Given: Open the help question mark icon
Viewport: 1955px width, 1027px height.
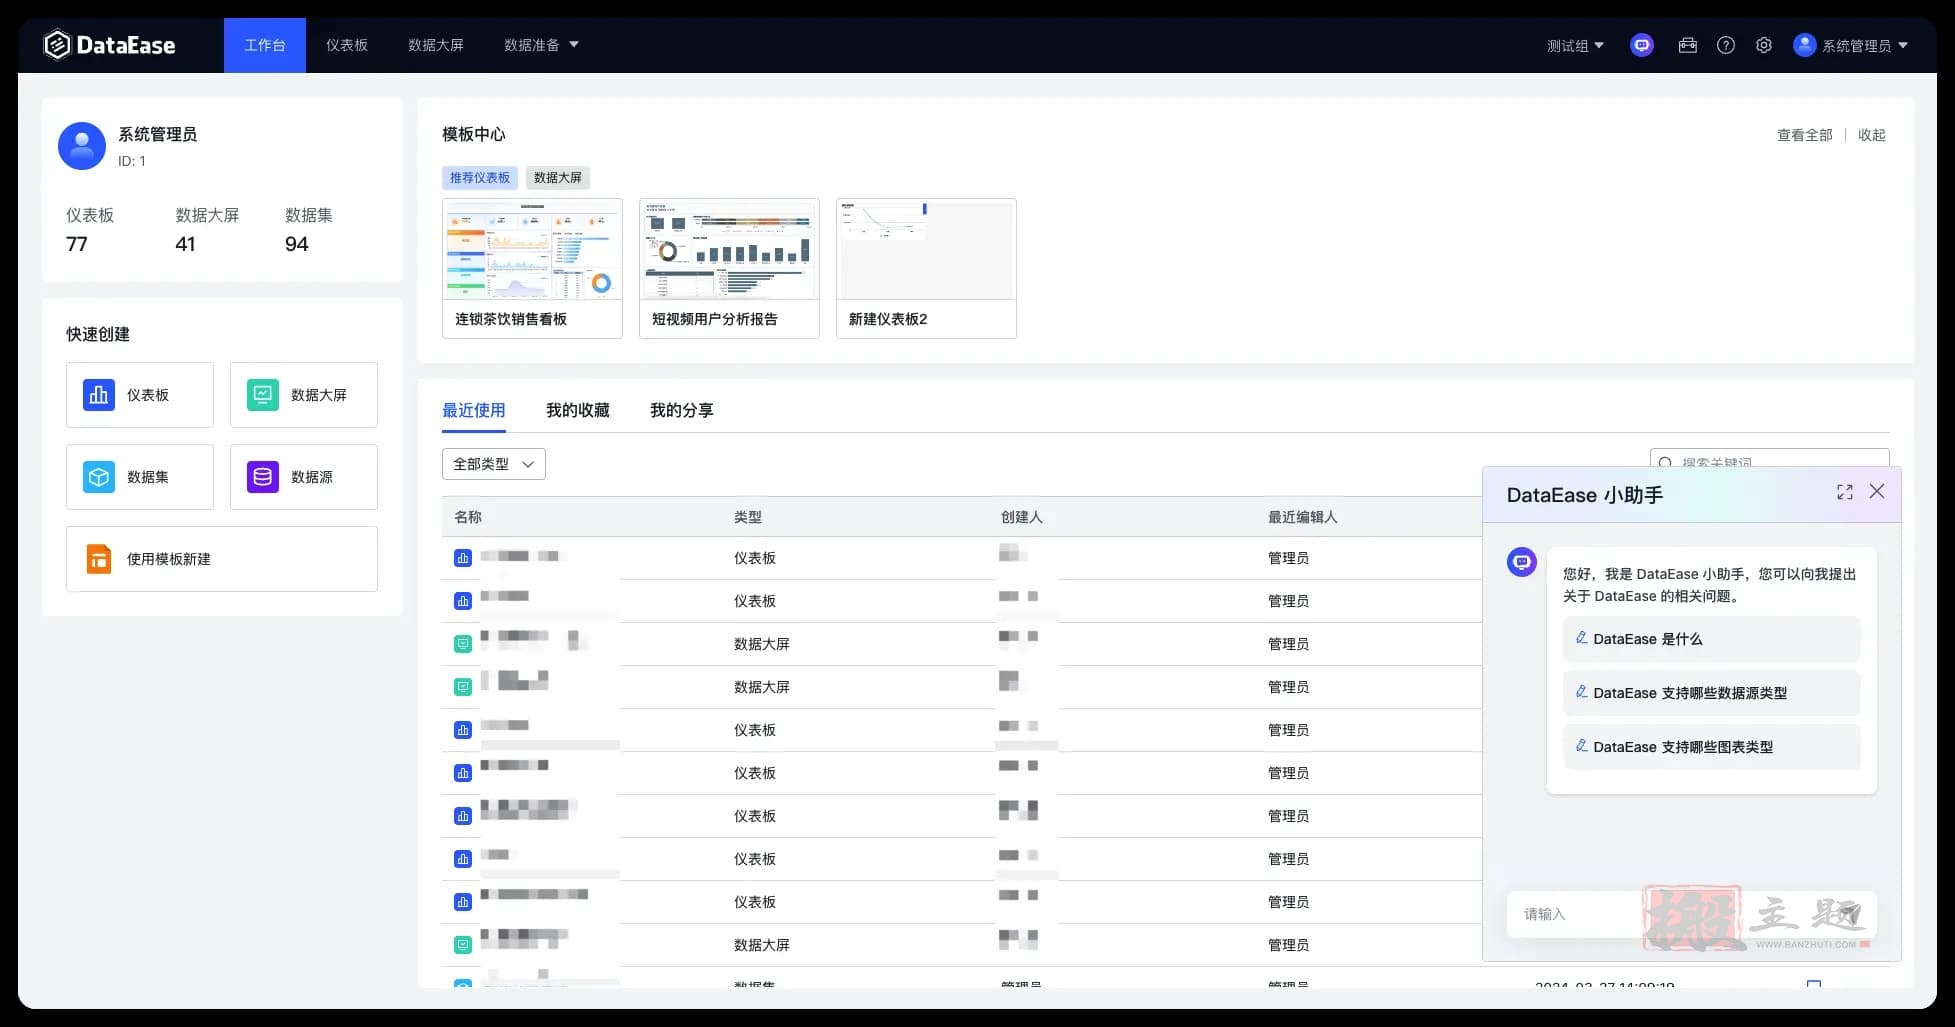Looking at the screenshot, I should pos(1726,45).
